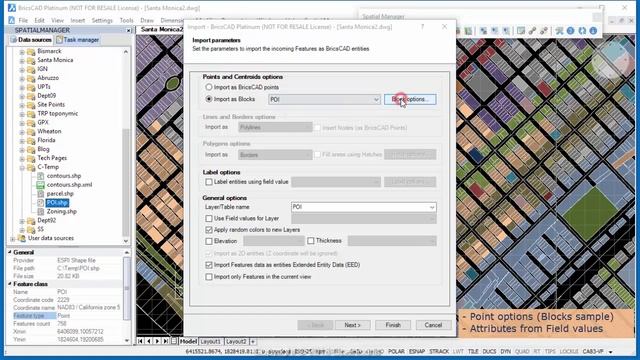This screenshot has width=640, height=360.
Task: Open the tools icon in Spatial Manager toolbar
Action: pyautogui.click(x=559, y=31)
